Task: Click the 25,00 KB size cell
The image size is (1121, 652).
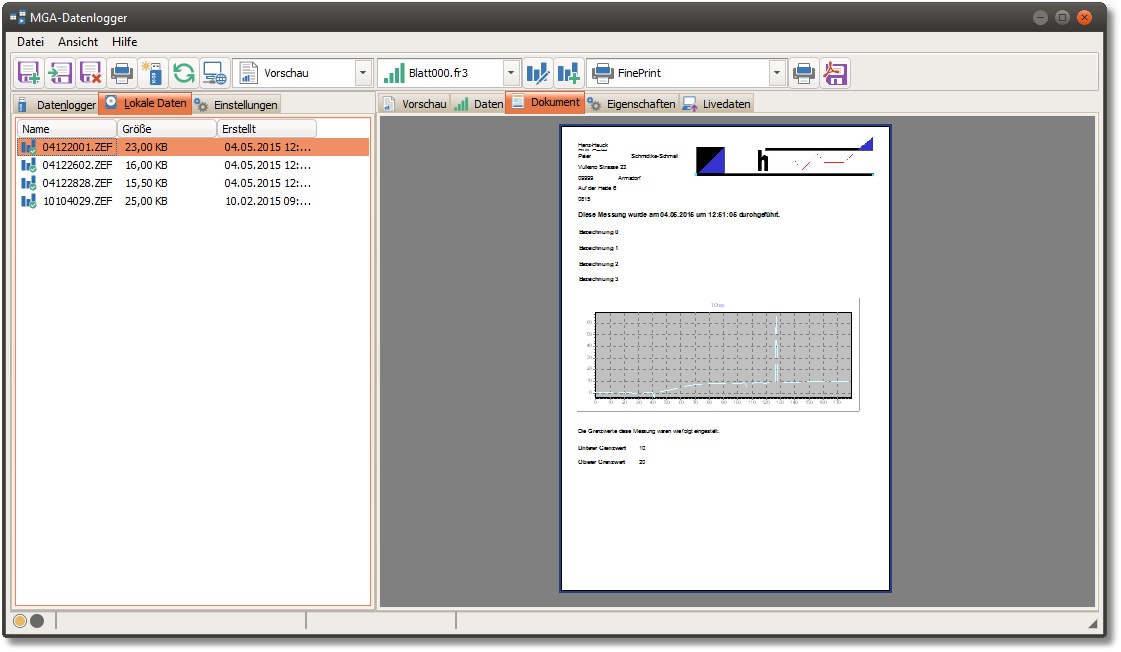Action: point(146,201)
